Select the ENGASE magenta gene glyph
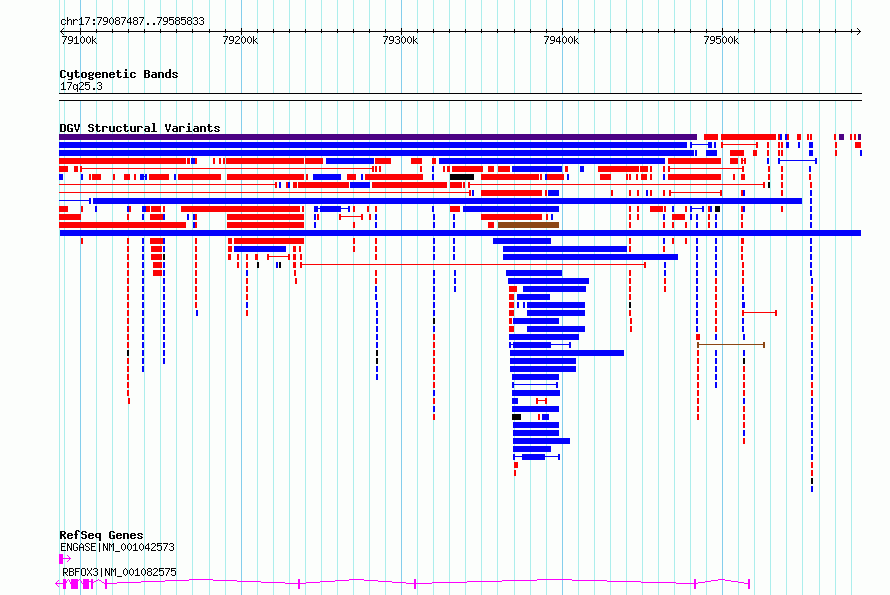Viewport: 890px width, 595px height. point(65,559)
